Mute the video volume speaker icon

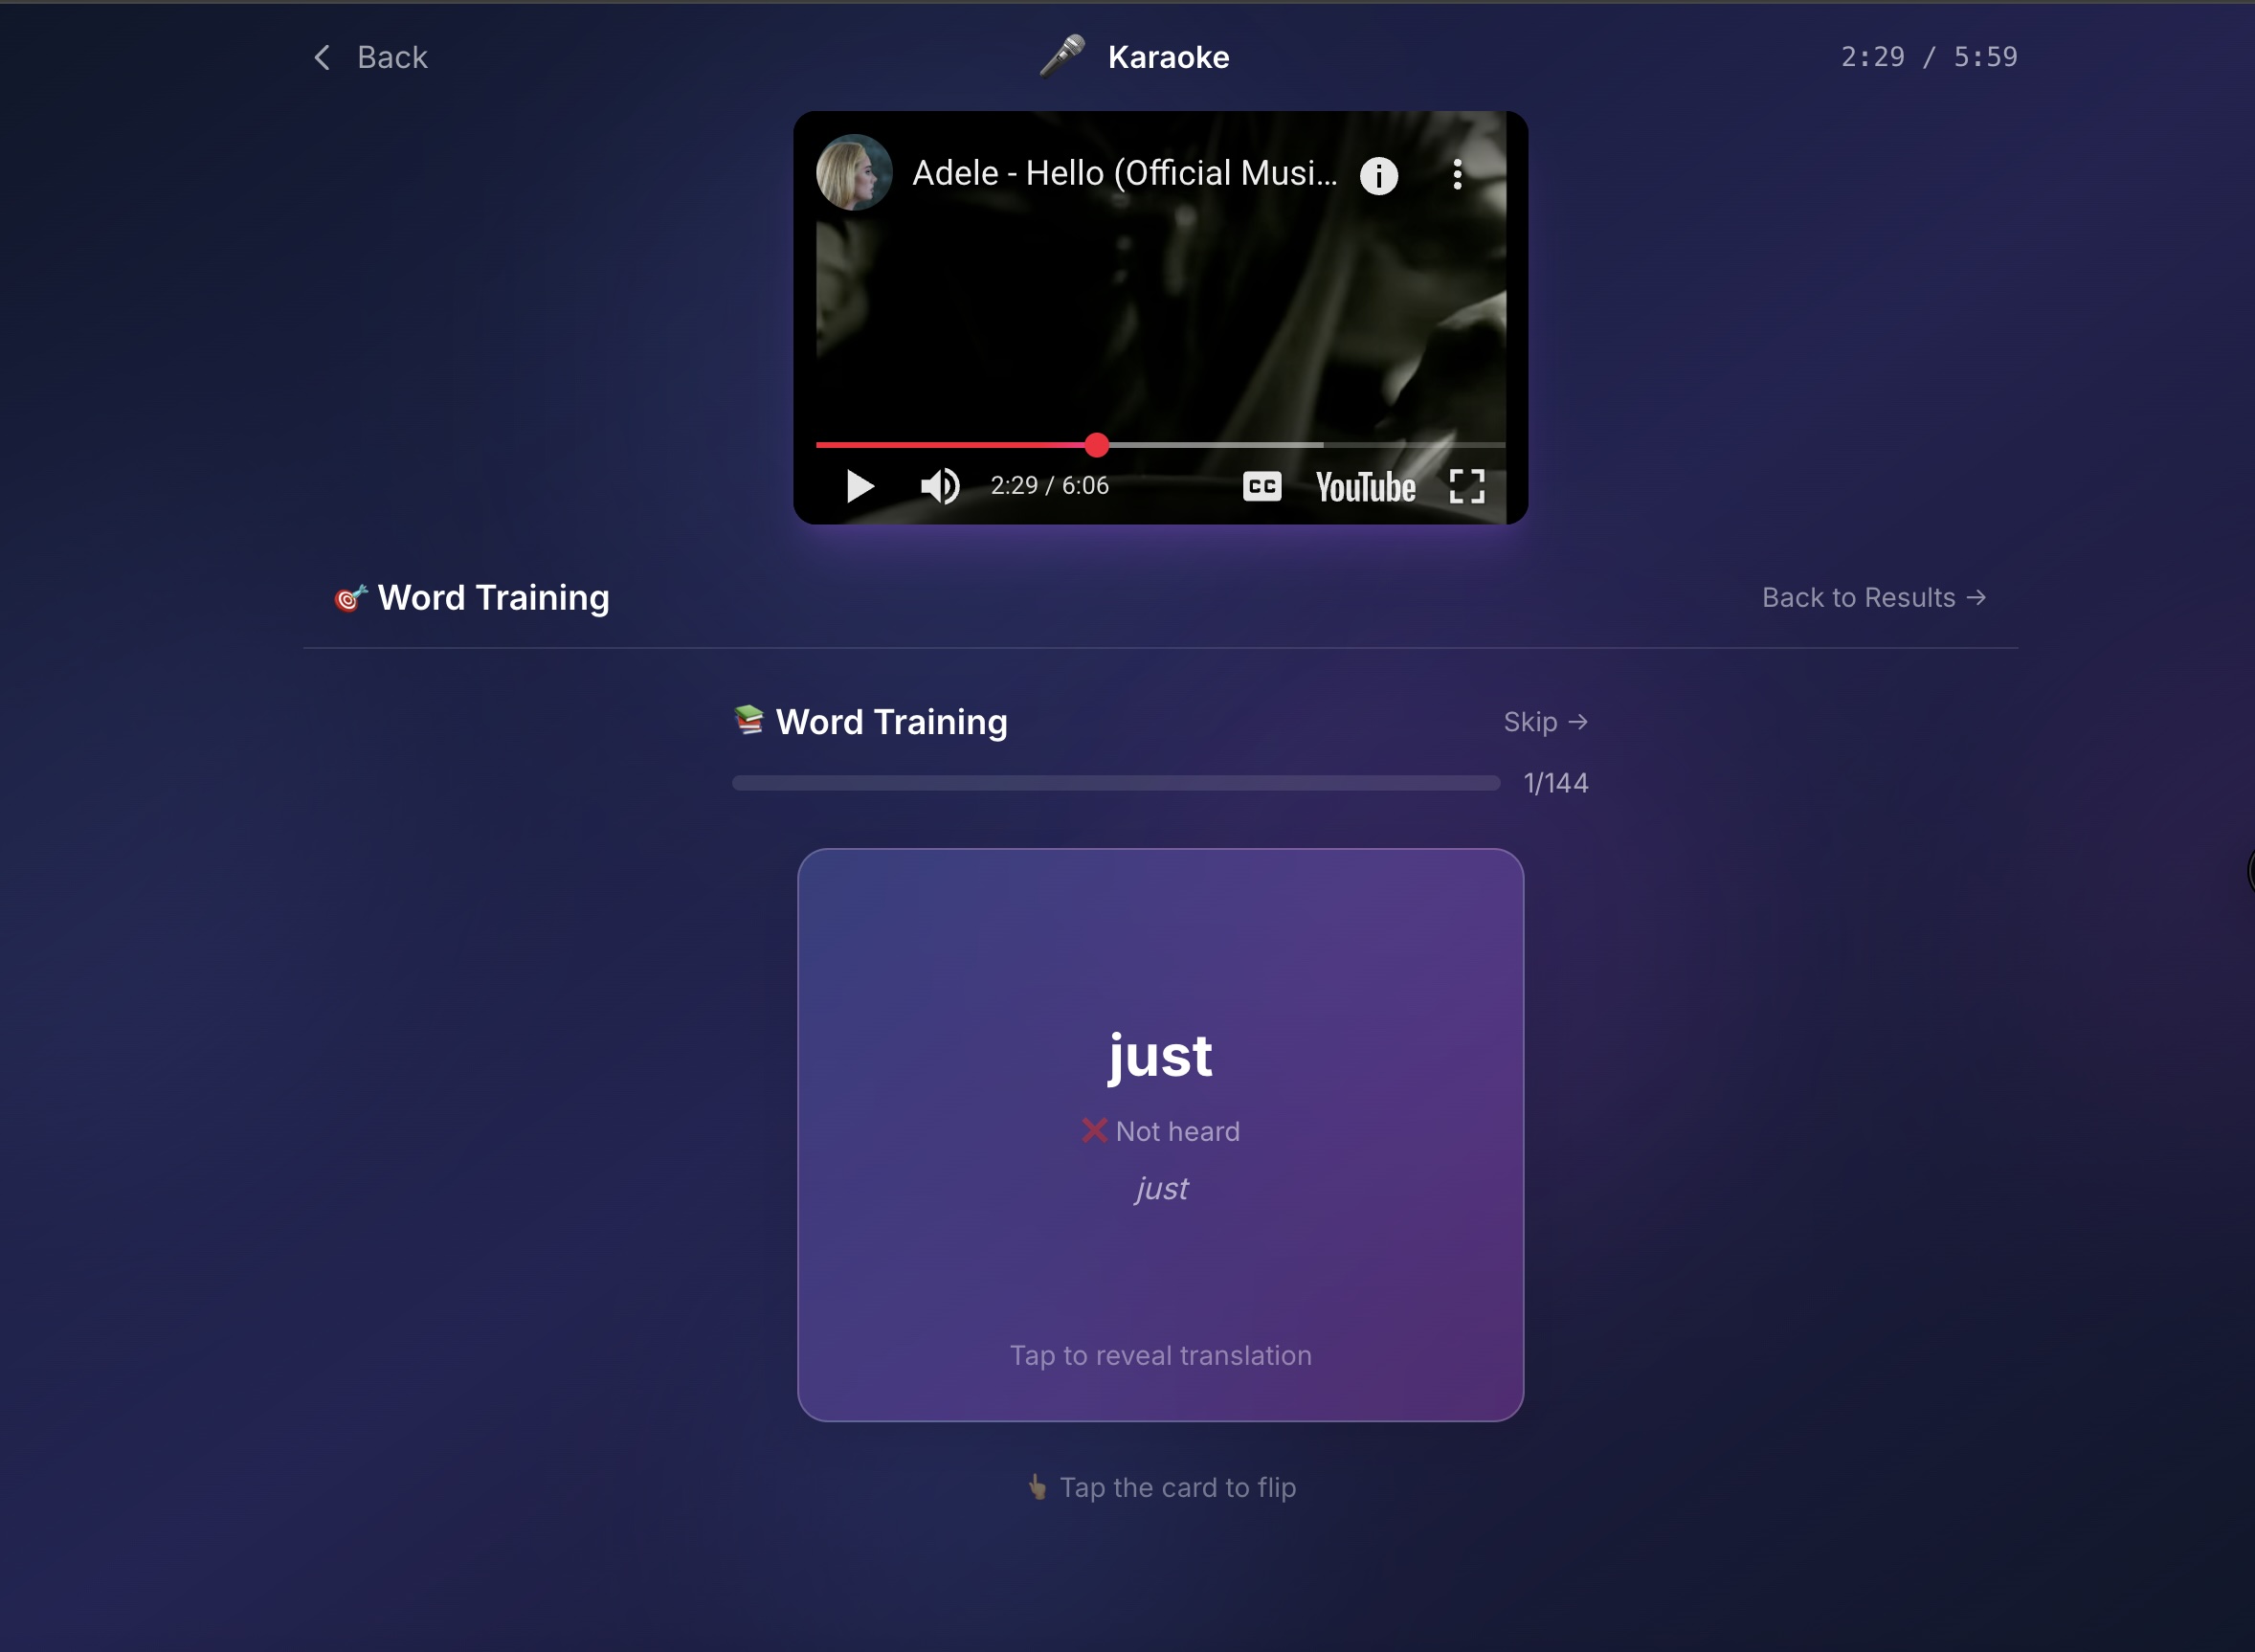coord(939,487)
